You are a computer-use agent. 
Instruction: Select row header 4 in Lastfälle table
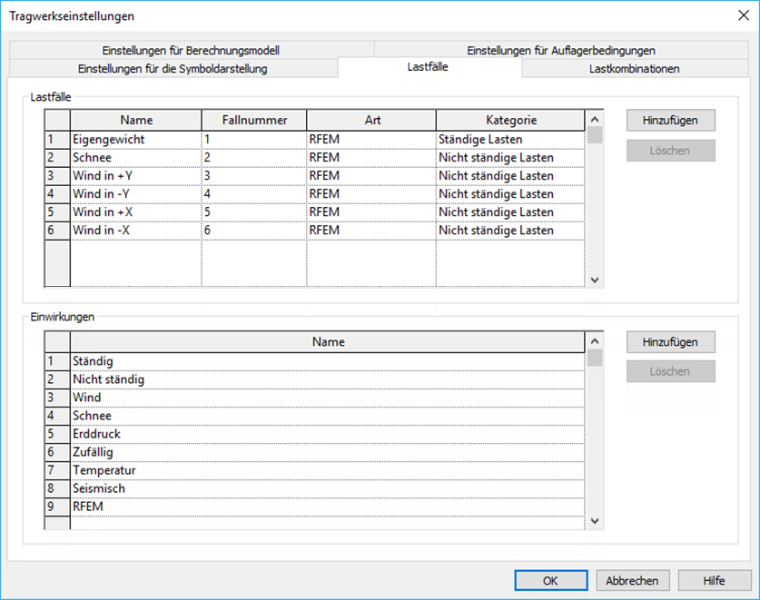point(57,194)
